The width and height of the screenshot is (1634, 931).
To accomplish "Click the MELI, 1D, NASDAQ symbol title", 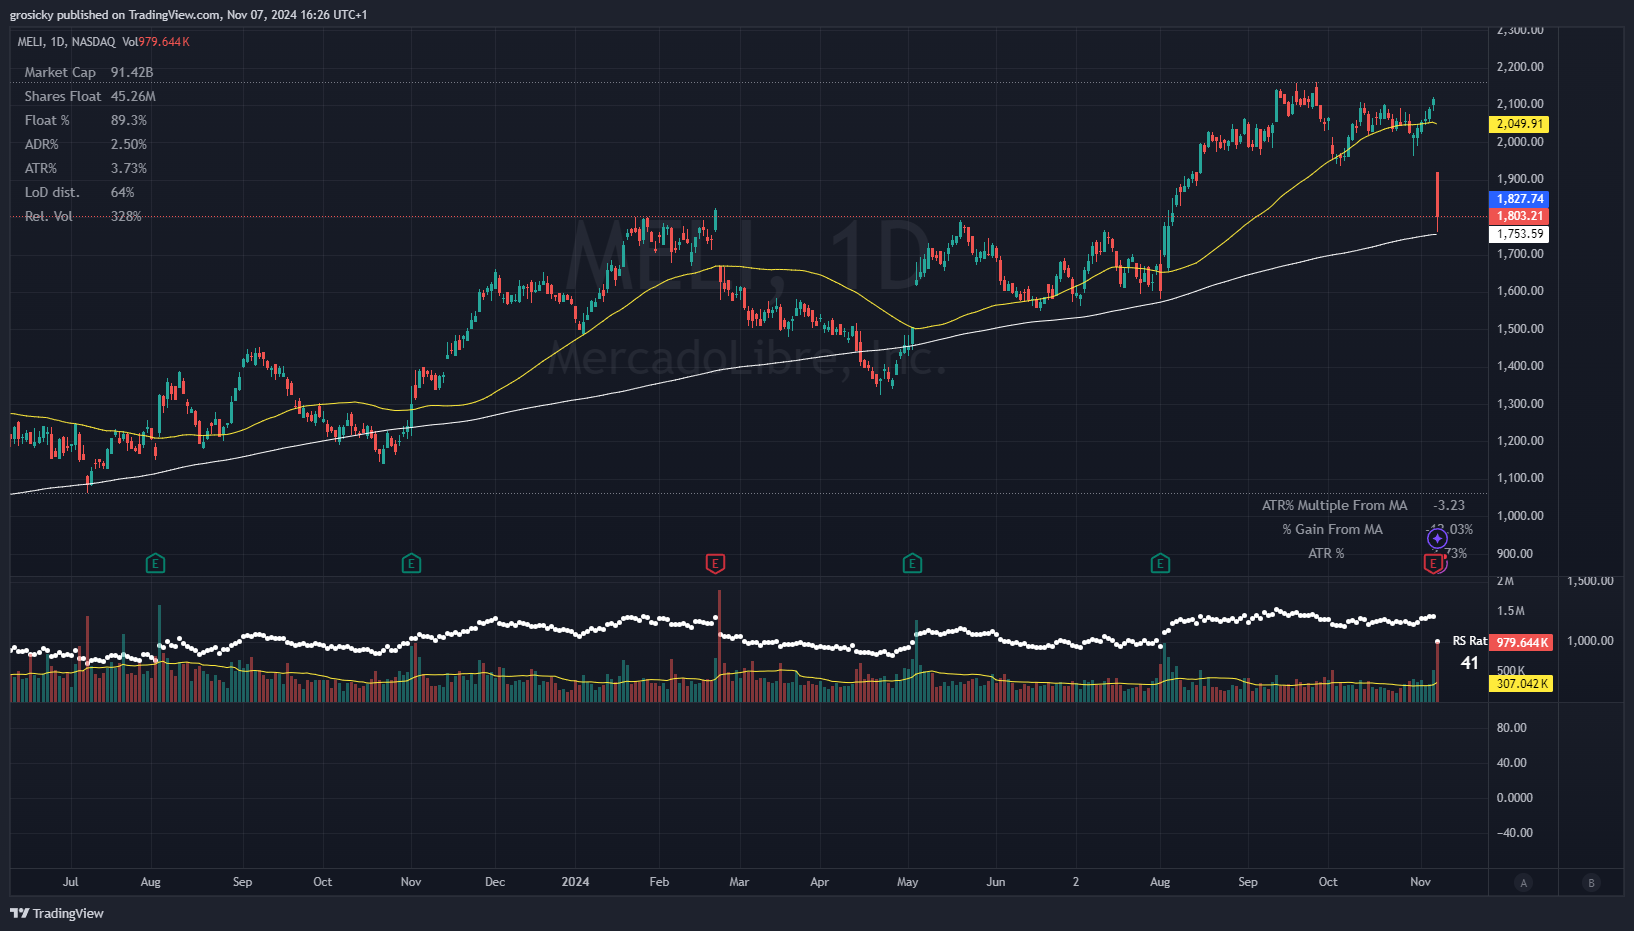I will [66, 42].
